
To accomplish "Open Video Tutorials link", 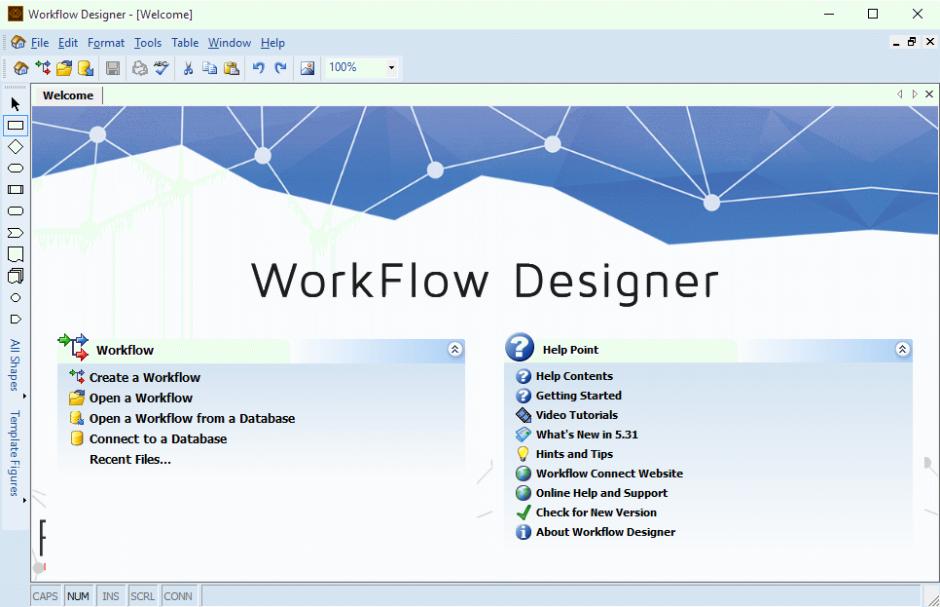I will pos(576,415).
